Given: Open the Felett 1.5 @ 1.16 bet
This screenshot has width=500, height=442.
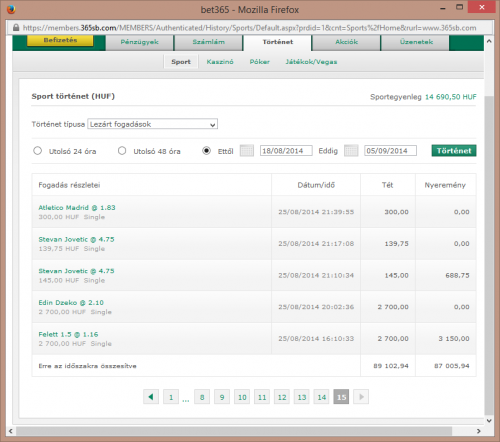Looking at the screenshot, I should point(68,334).
